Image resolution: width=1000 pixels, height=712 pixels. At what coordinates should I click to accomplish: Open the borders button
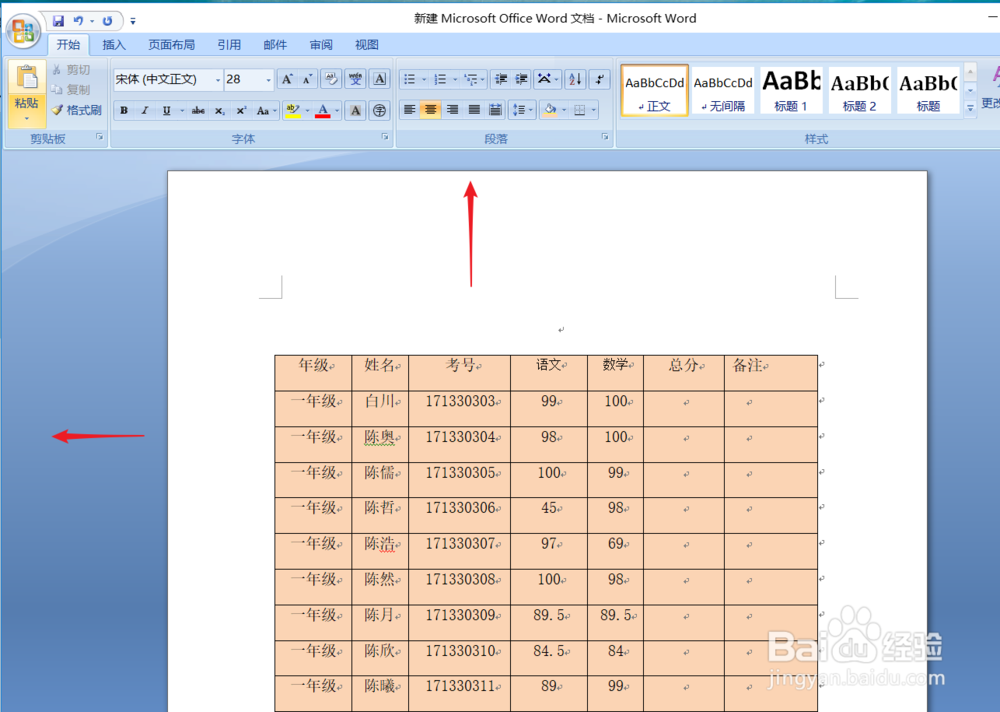[x=579, y=110]
